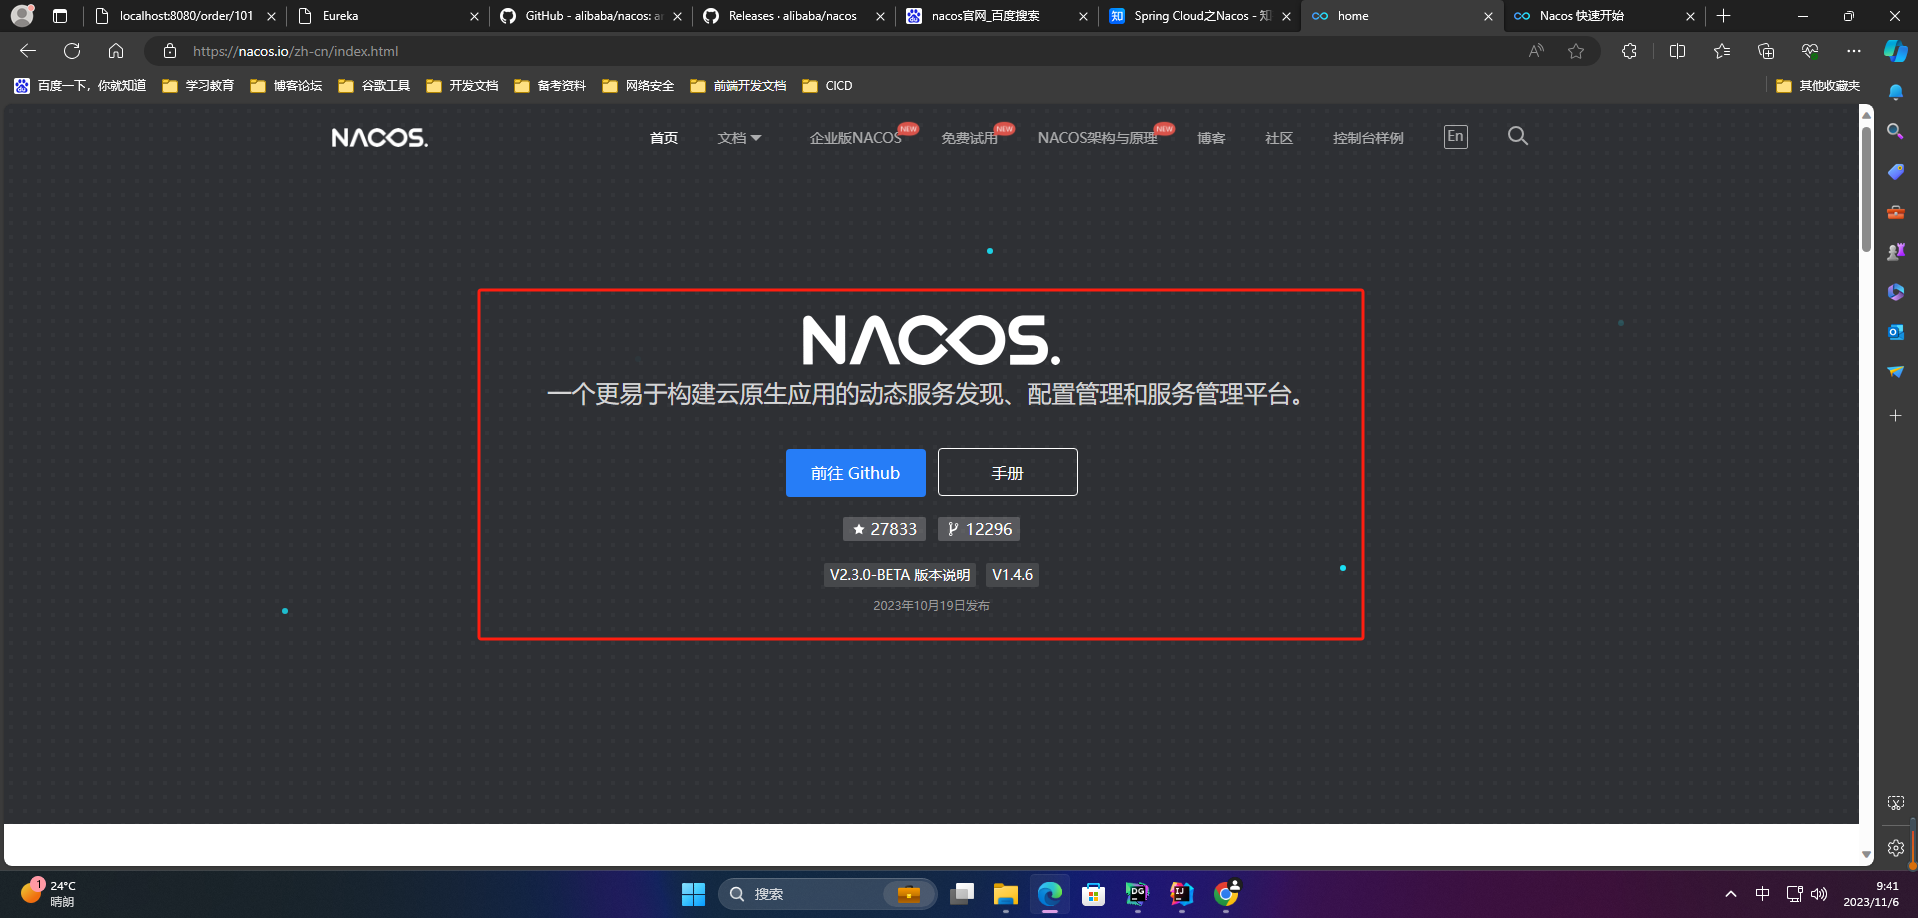Click the 手册 manual button
This screenshot has width=1918, height=918.
[1008, 472]
